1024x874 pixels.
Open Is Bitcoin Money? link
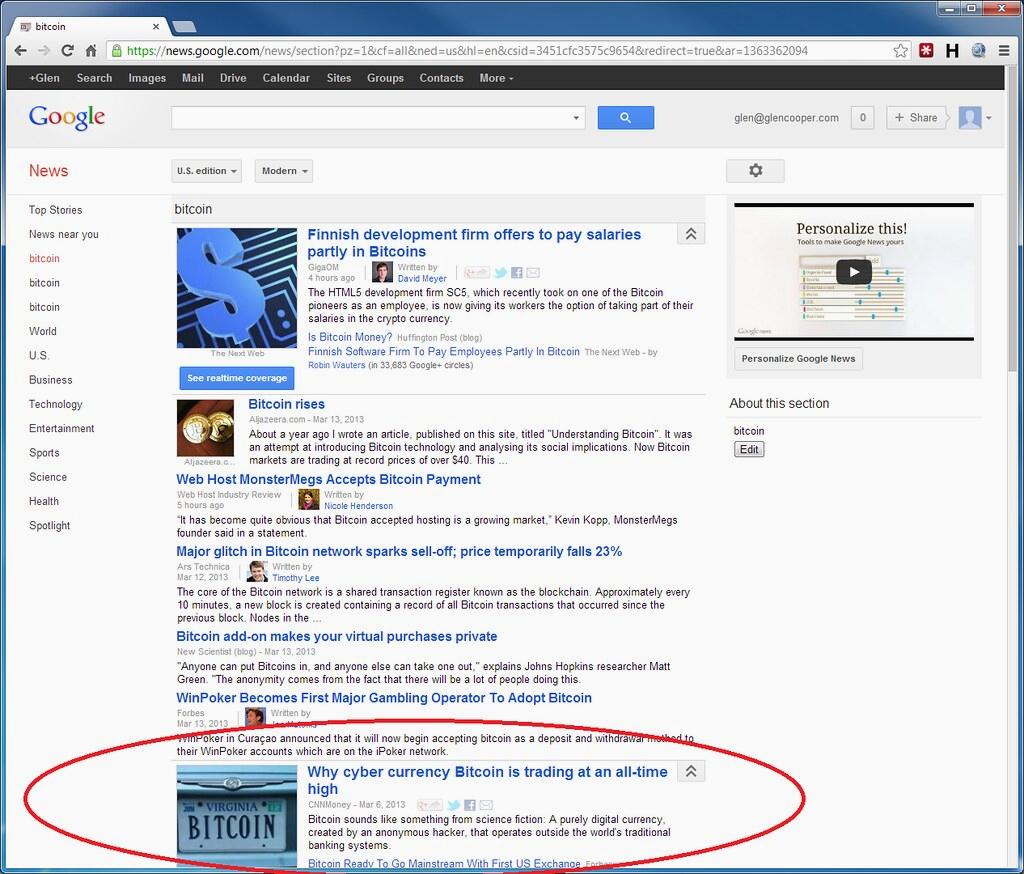click(350, 337)
